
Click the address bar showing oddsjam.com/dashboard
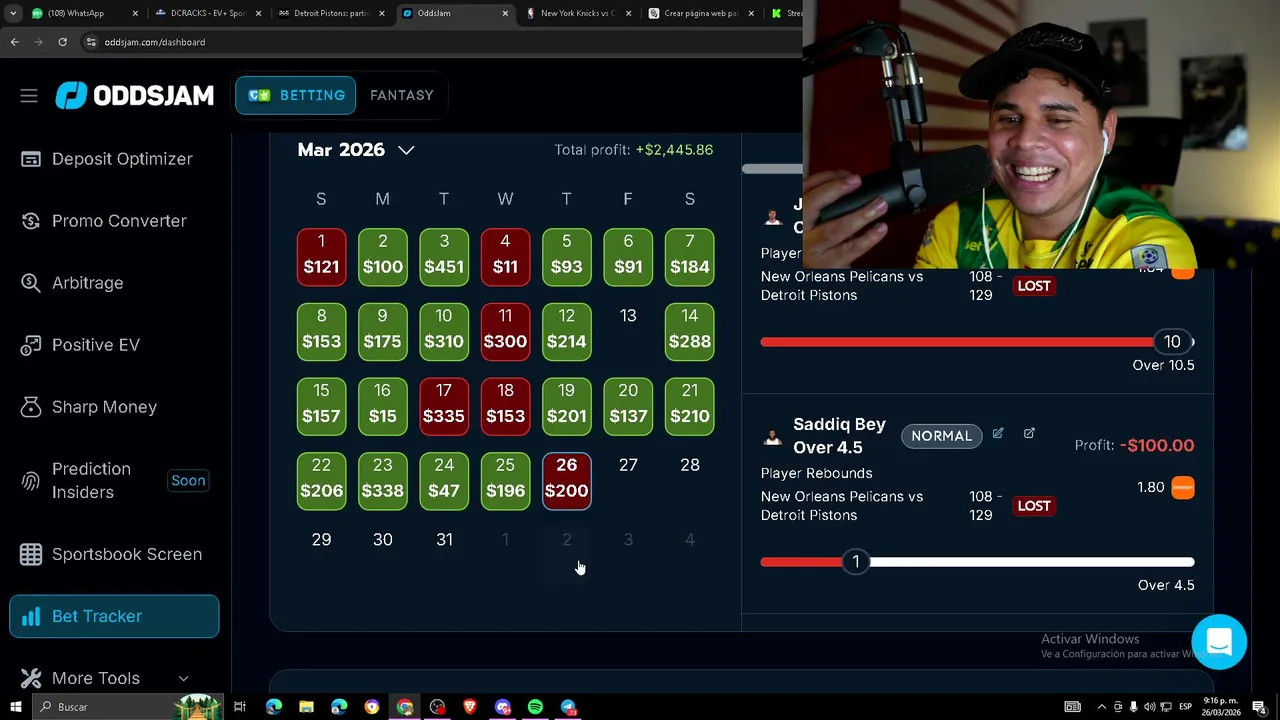pos(440,42)
